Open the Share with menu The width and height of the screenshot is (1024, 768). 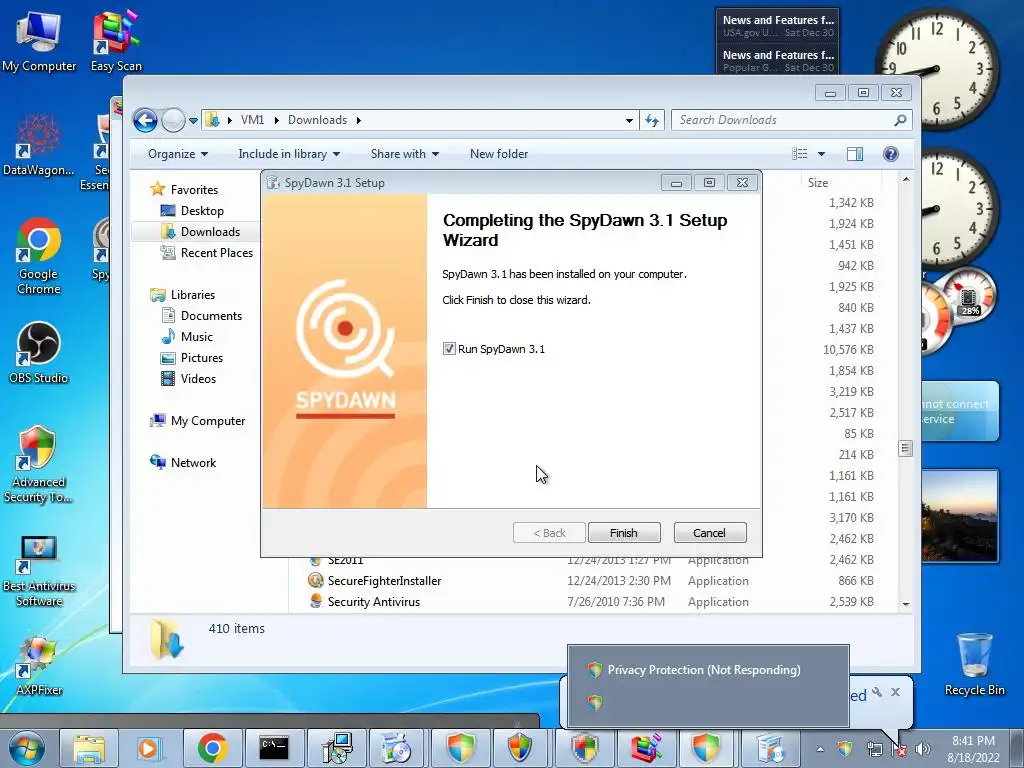[405, 154]
